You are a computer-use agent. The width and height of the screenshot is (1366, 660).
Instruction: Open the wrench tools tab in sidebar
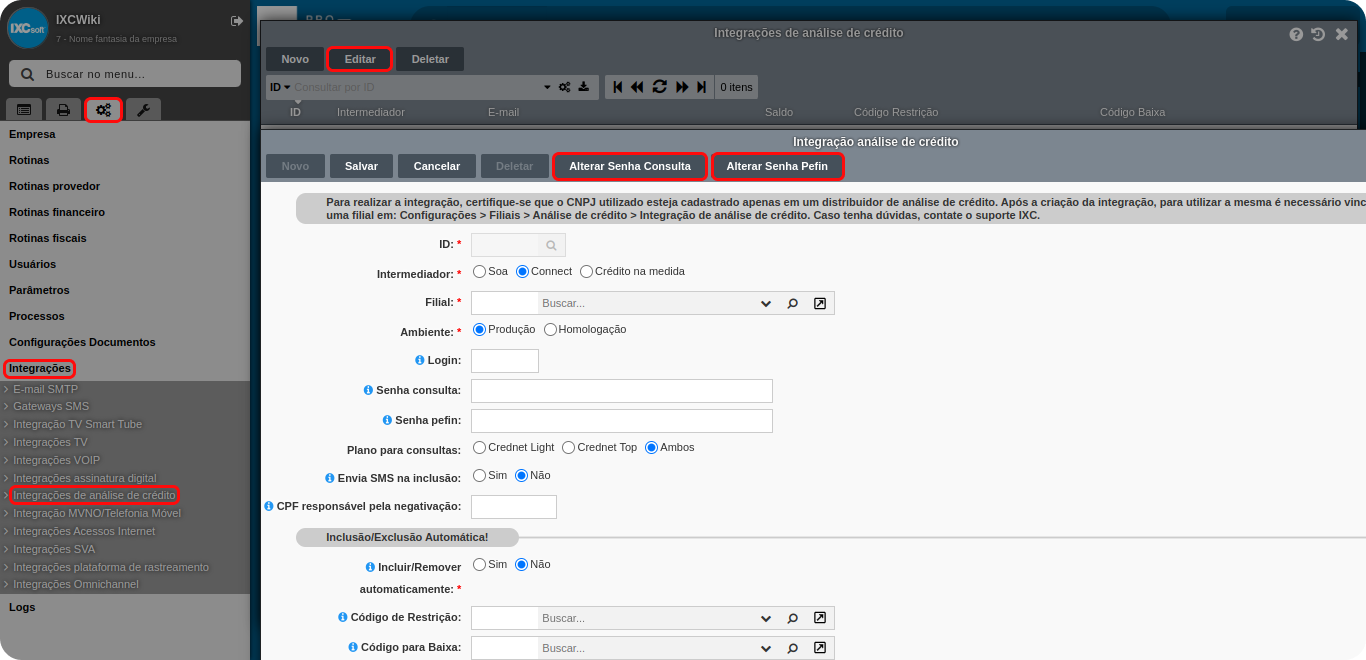click(143, 110)
